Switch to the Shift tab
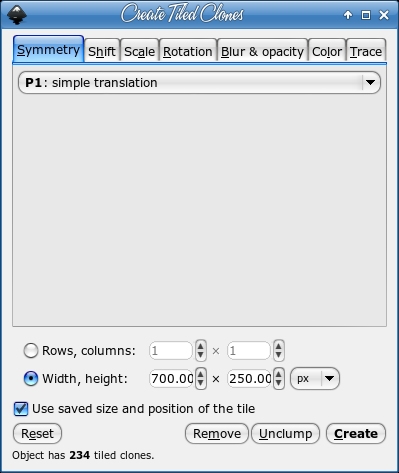Screen dimensions: 399x473 point(102,51)
